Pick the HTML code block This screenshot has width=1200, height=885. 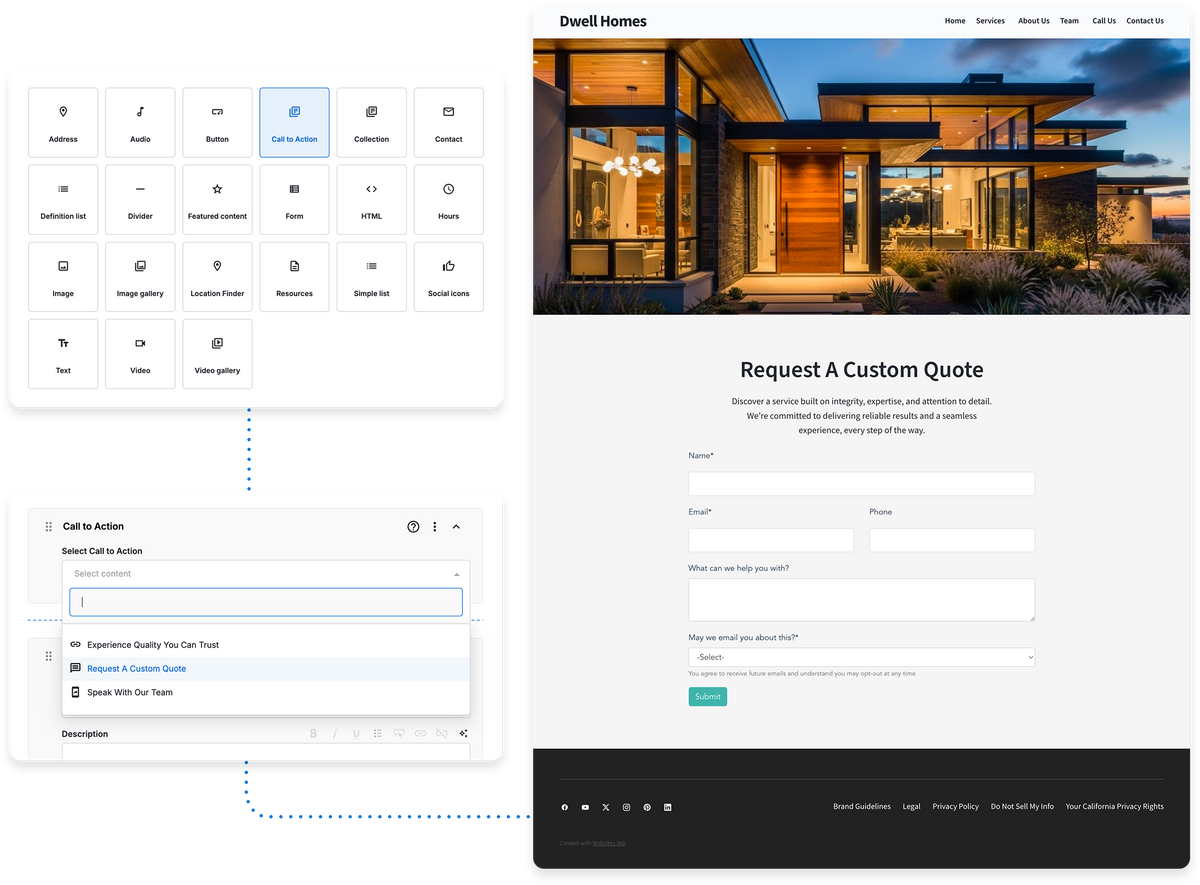pyautogui.click(x=371, y=199)
